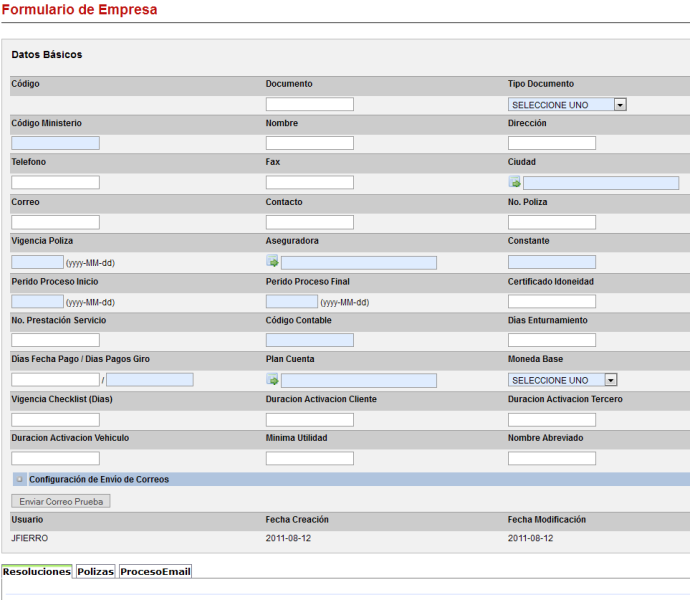Click the Correo input field
The width and height of the screenshot is (690, 600).
[55, 222]
